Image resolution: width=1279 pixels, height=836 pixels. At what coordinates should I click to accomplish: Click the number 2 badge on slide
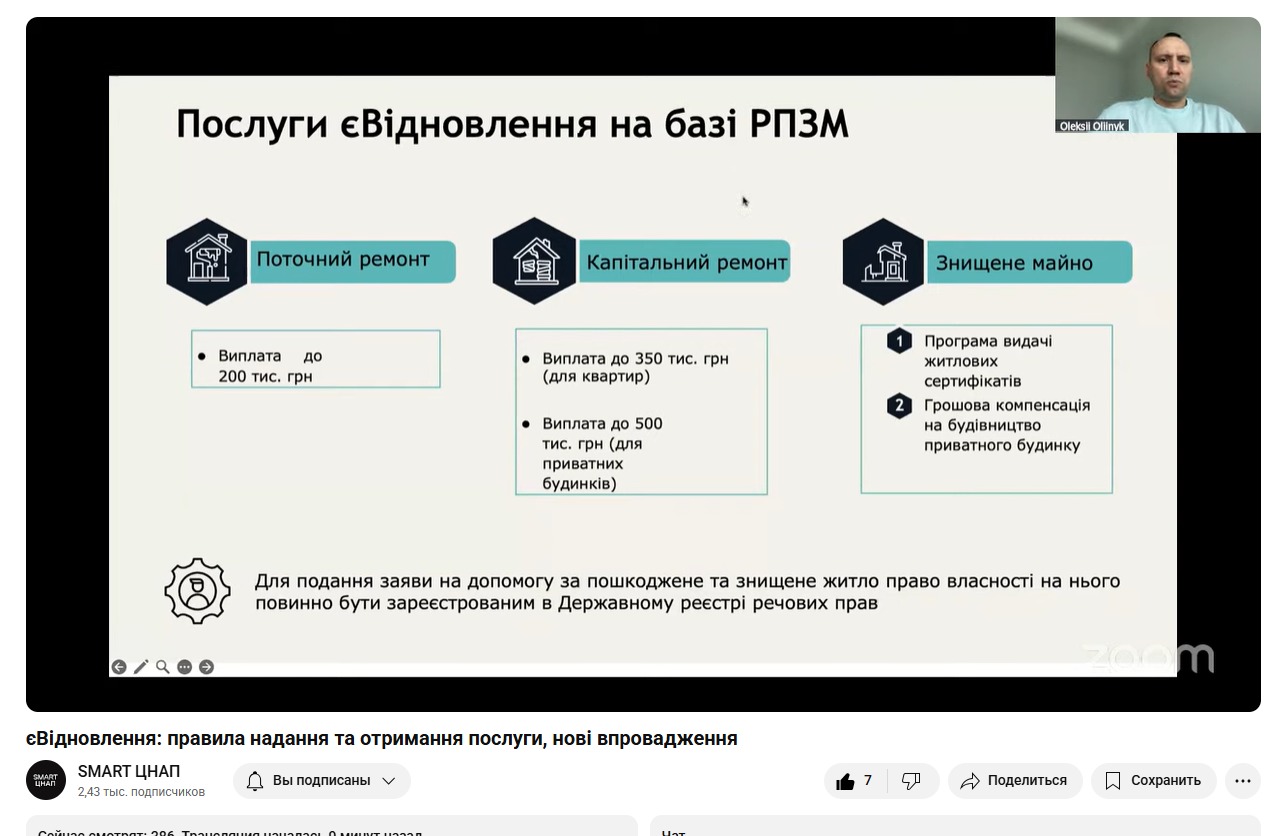point(899,406)
